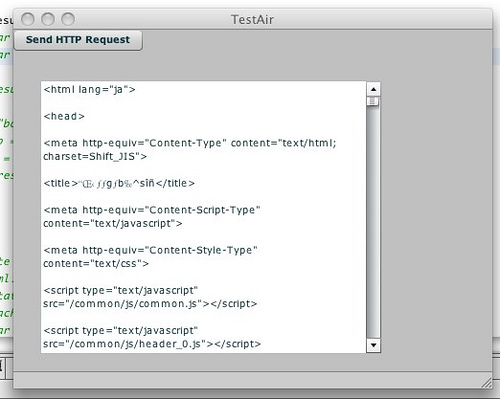Click on the <head> tag text

(64, 116)
